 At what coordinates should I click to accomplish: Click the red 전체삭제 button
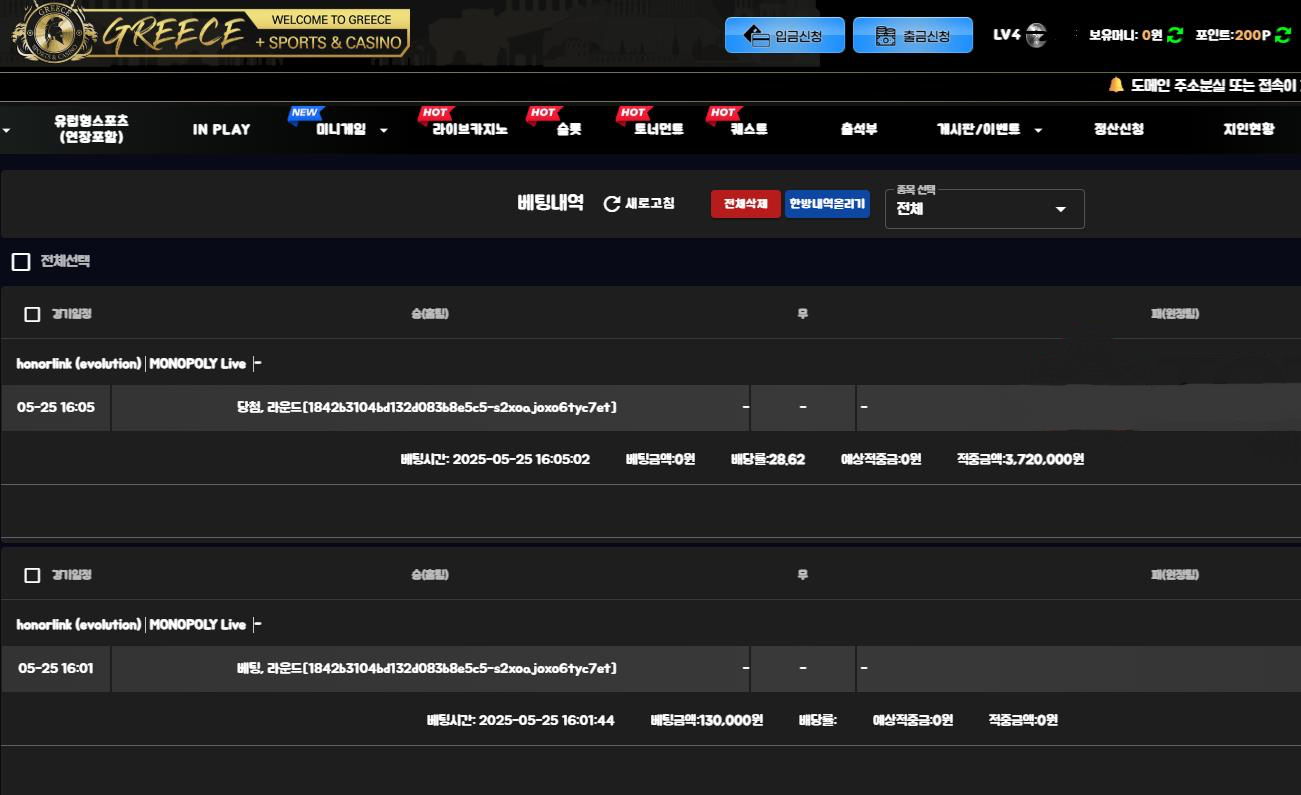(746, 204)
